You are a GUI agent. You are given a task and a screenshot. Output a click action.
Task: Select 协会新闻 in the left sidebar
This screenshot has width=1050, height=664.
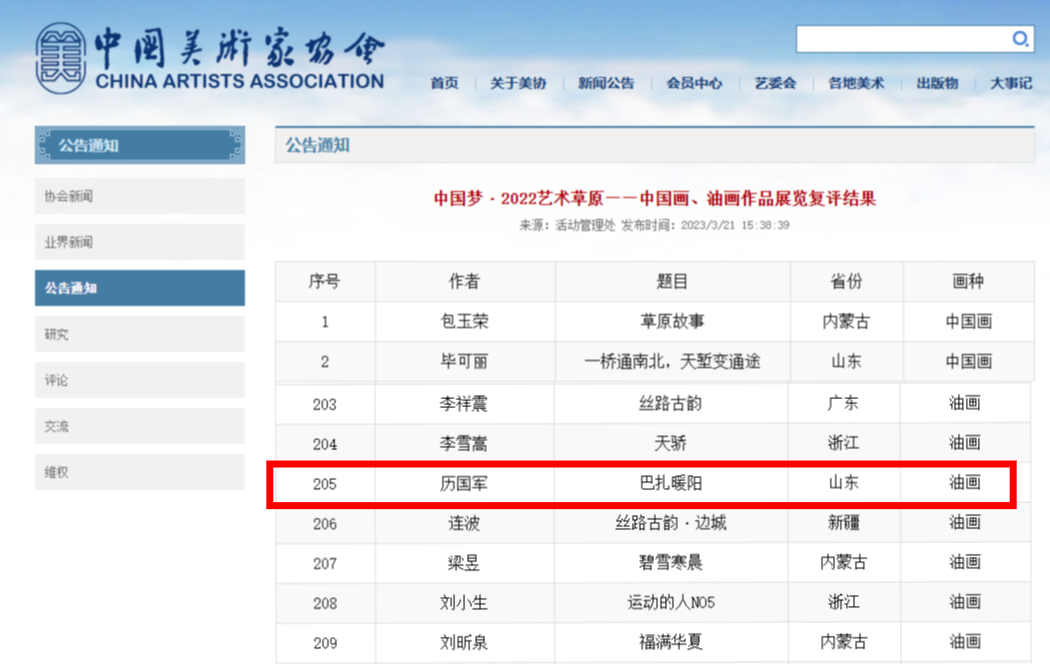139,196
